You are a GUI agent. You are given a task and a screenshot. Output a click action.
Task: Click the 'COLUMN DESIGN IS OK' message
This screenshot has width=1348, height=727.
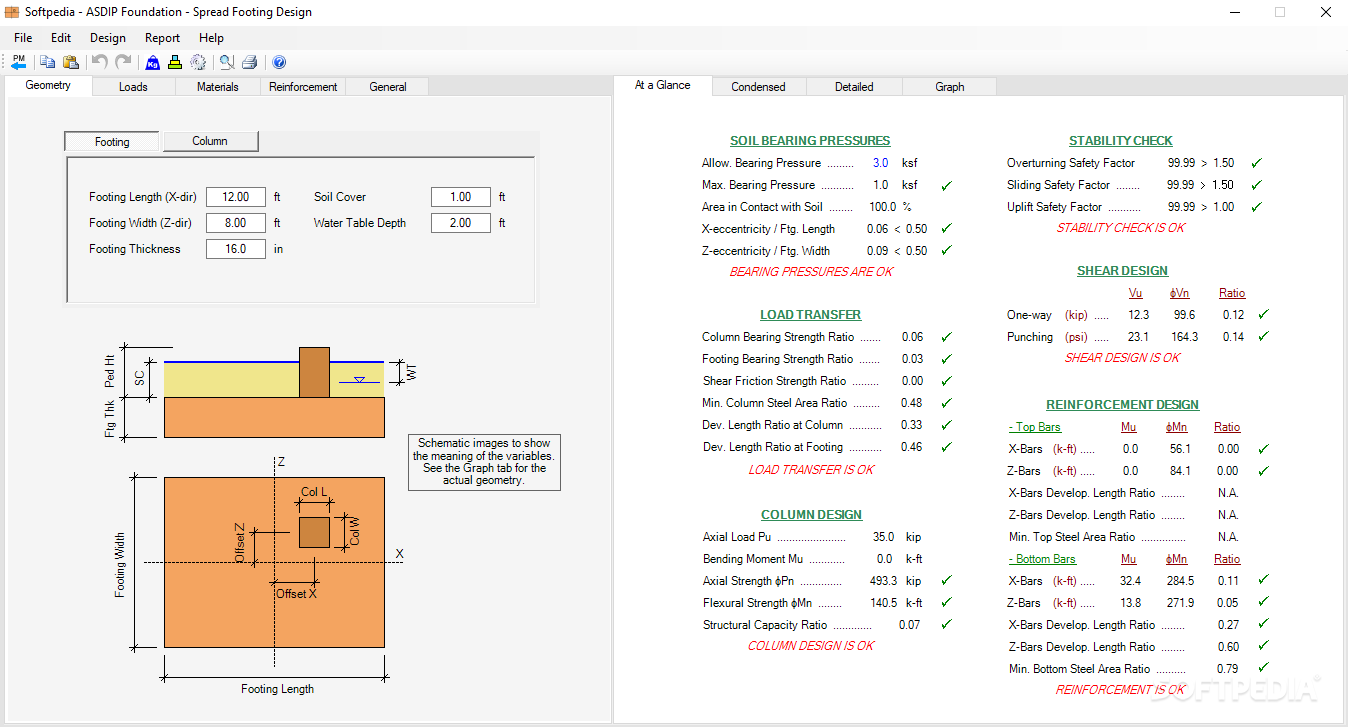(811, 646)
